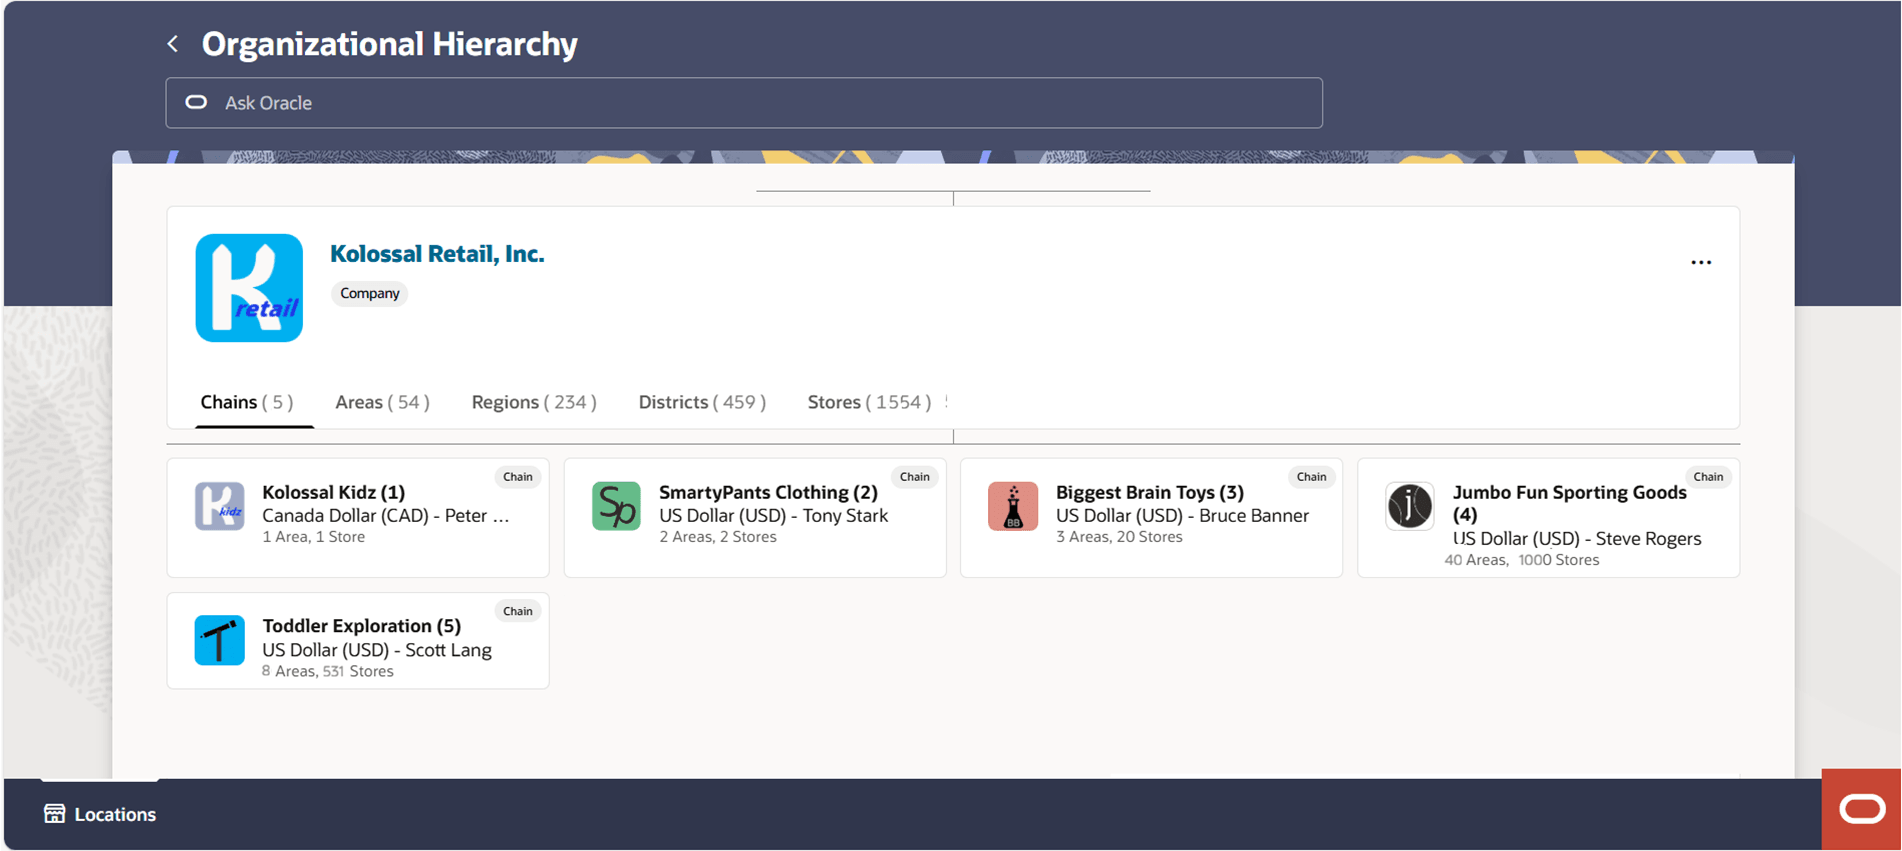Click the Company badge
The width and height of the screenshot is (1902, 851).
369,293
